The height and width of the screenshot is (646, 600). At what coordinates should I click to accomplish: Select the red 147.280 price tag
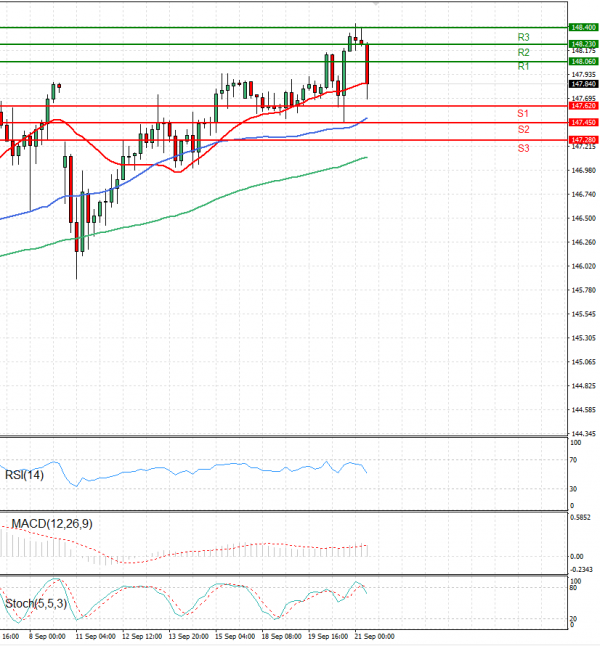[x=583, y=140]
